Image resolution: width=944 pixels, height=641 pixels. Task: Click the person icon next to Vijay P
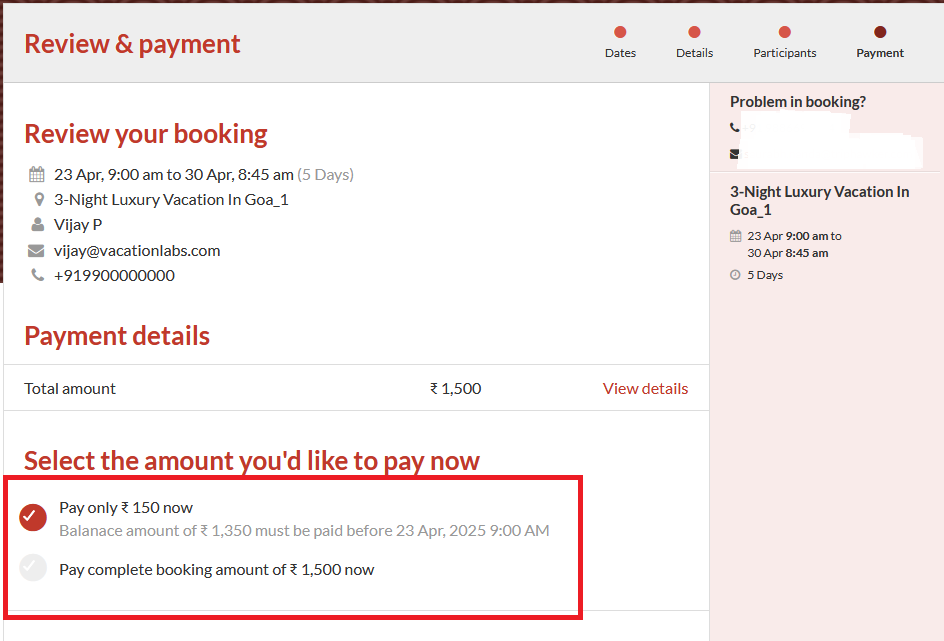coord(38,225)
